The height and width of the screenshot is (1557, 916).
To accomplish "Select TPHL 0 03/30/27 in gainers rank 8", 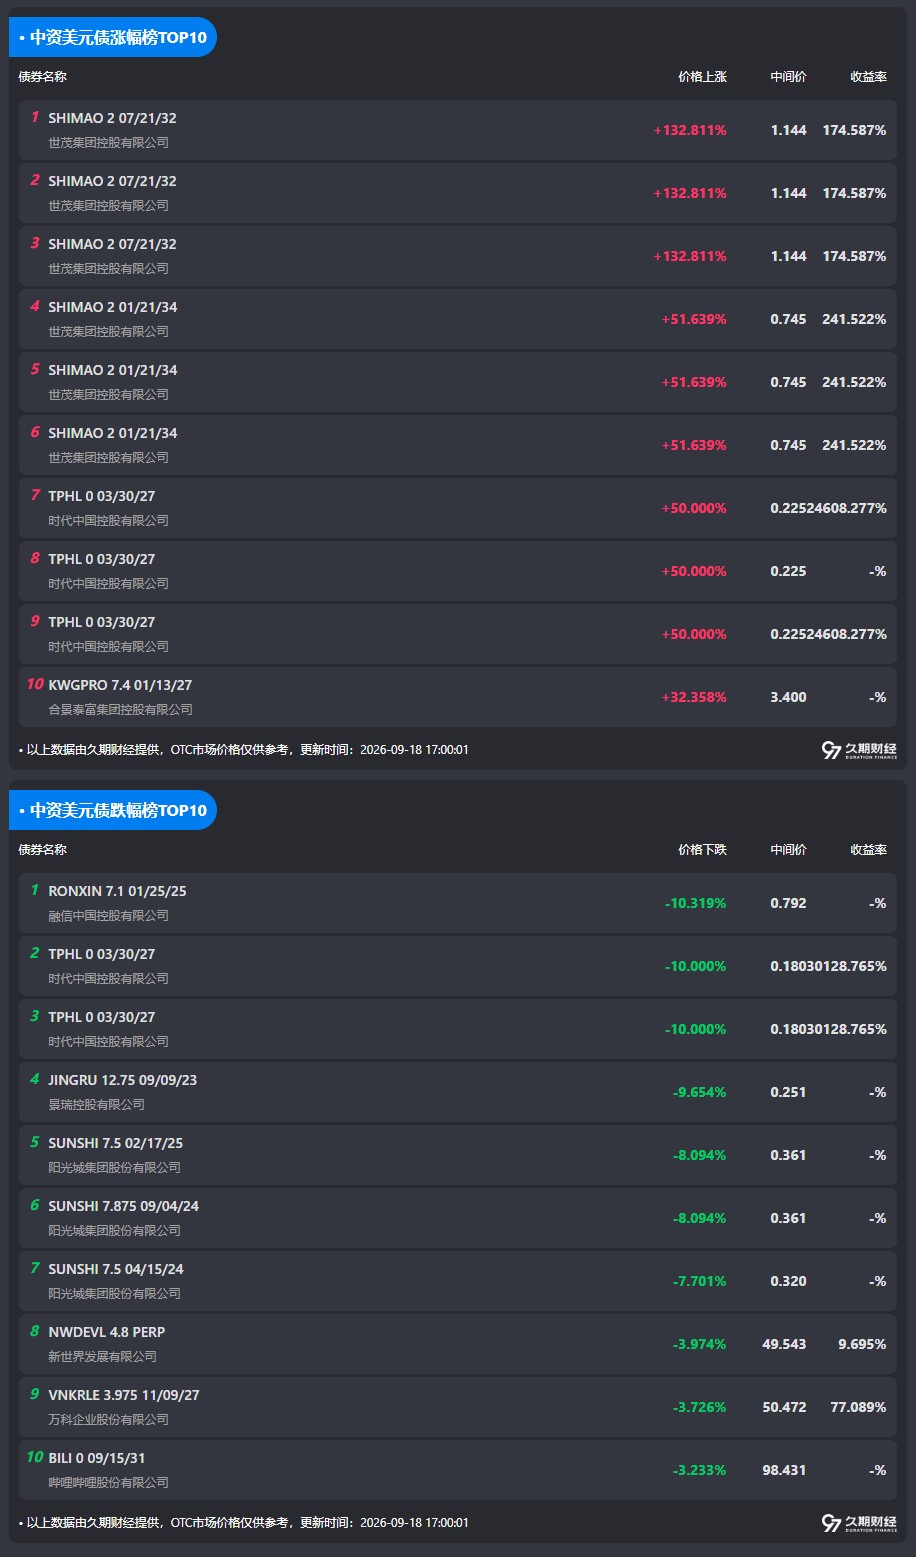I will pos(102,559).
